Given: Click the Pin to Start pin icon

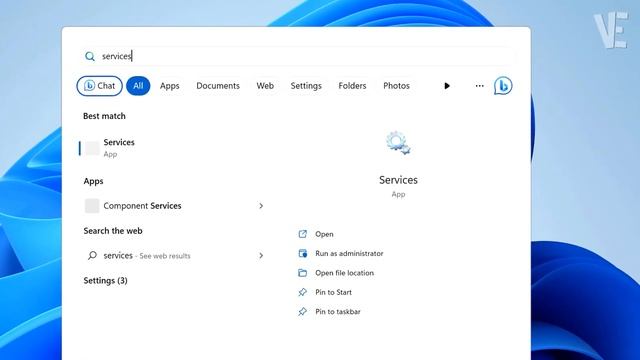Looking at the screenshot, I should coord(302,292).
